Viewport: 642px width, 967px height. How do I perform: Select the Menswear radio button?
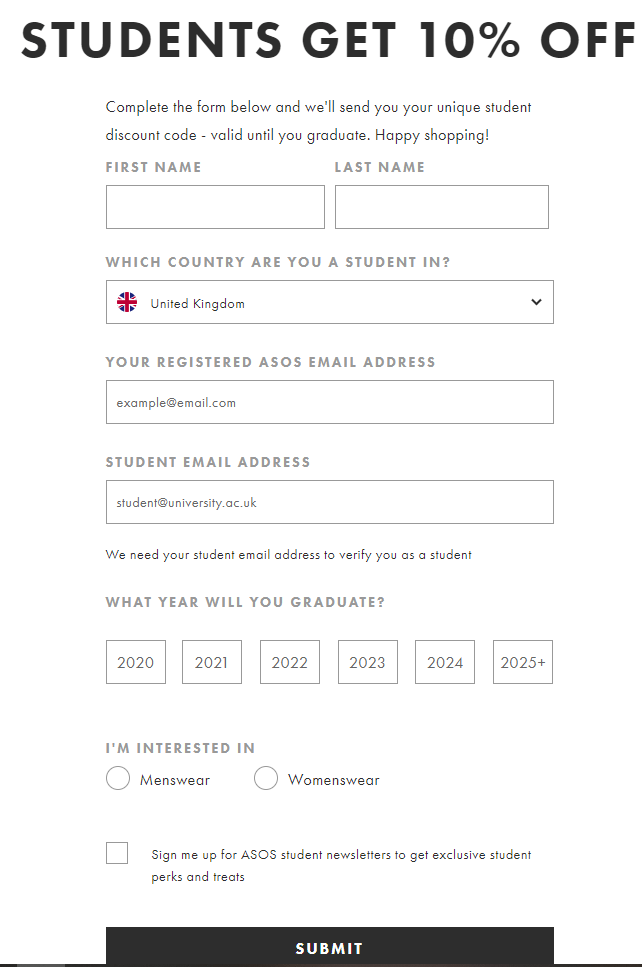pos(118,779)
